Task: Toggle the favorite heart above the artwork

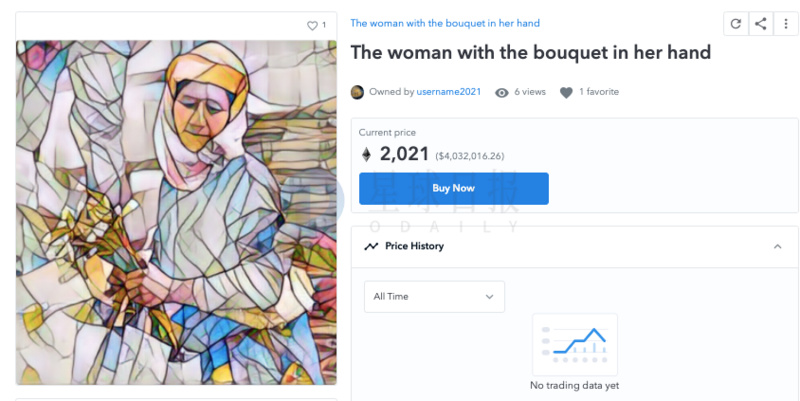Action: (312, 25)
